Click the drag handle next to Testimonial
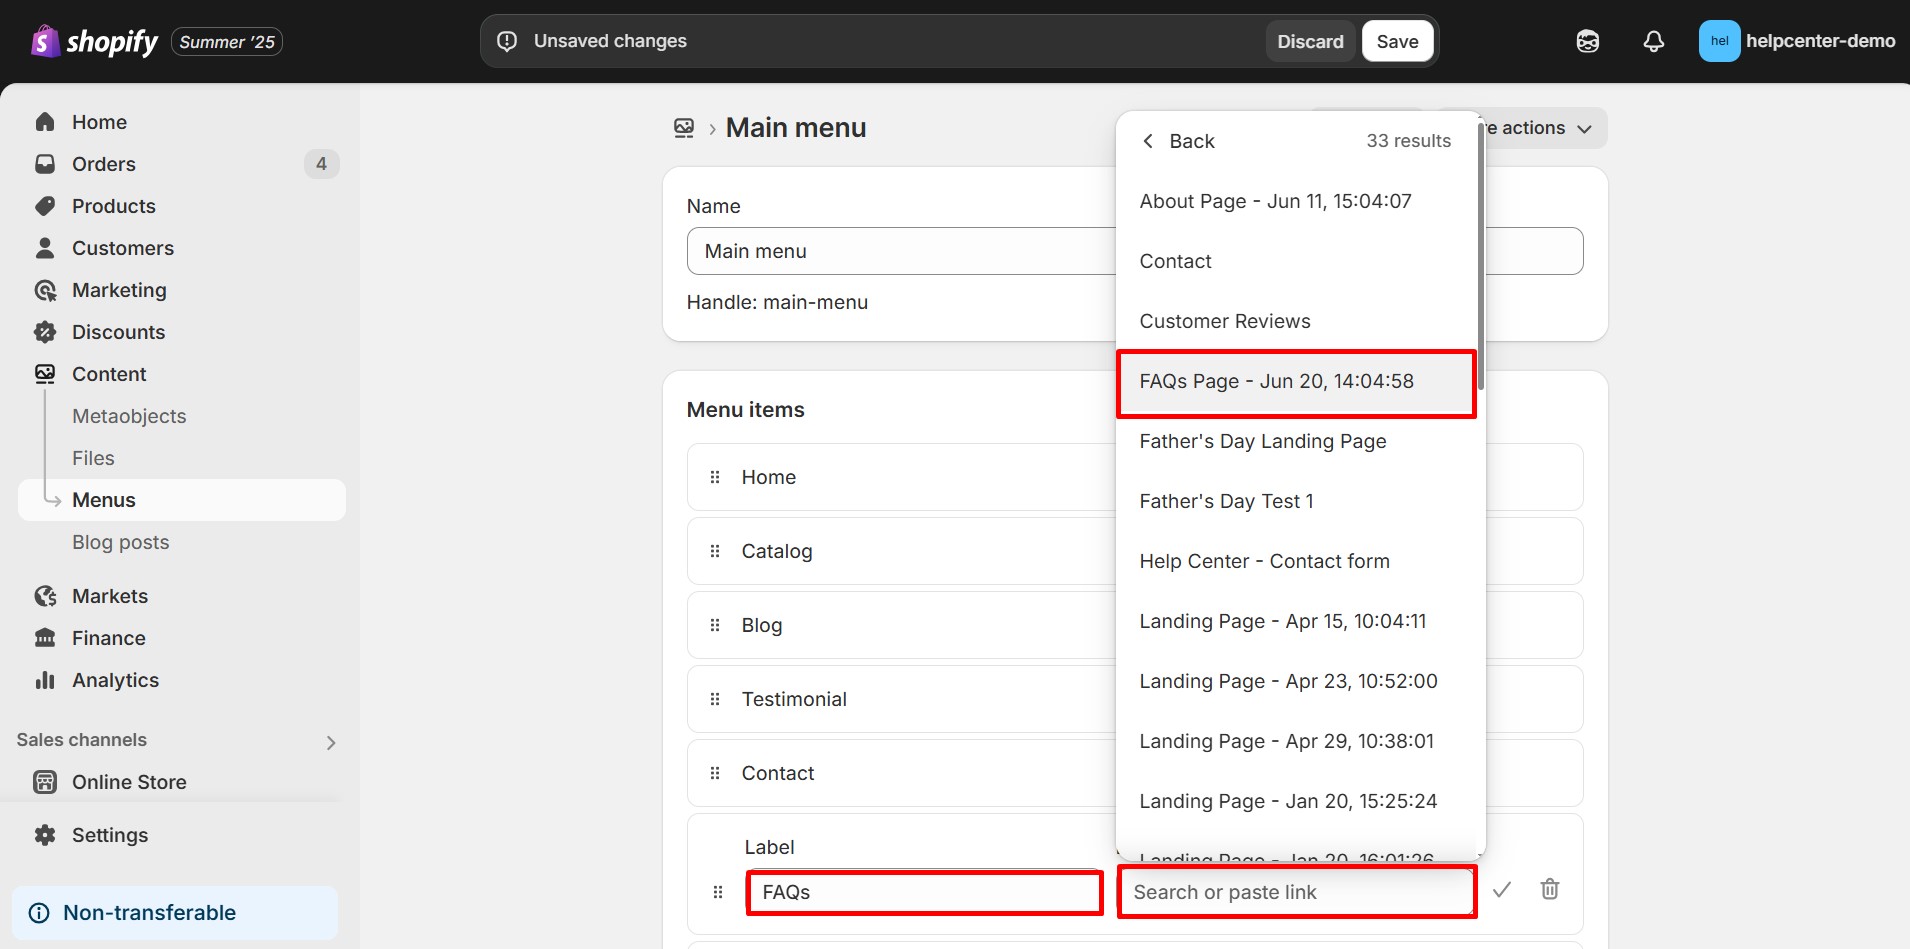1910x949 pixels. [715, 699]
